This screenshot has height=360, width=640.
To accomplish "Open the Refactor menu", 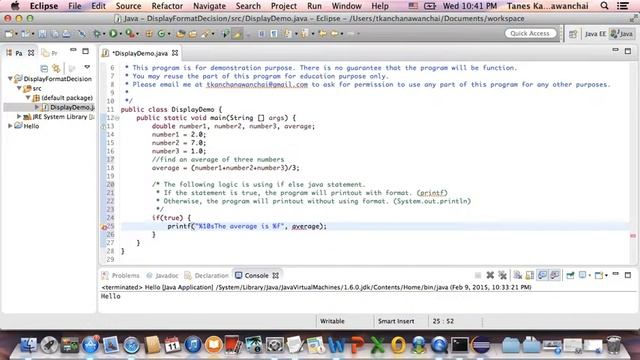I will 167,6.
